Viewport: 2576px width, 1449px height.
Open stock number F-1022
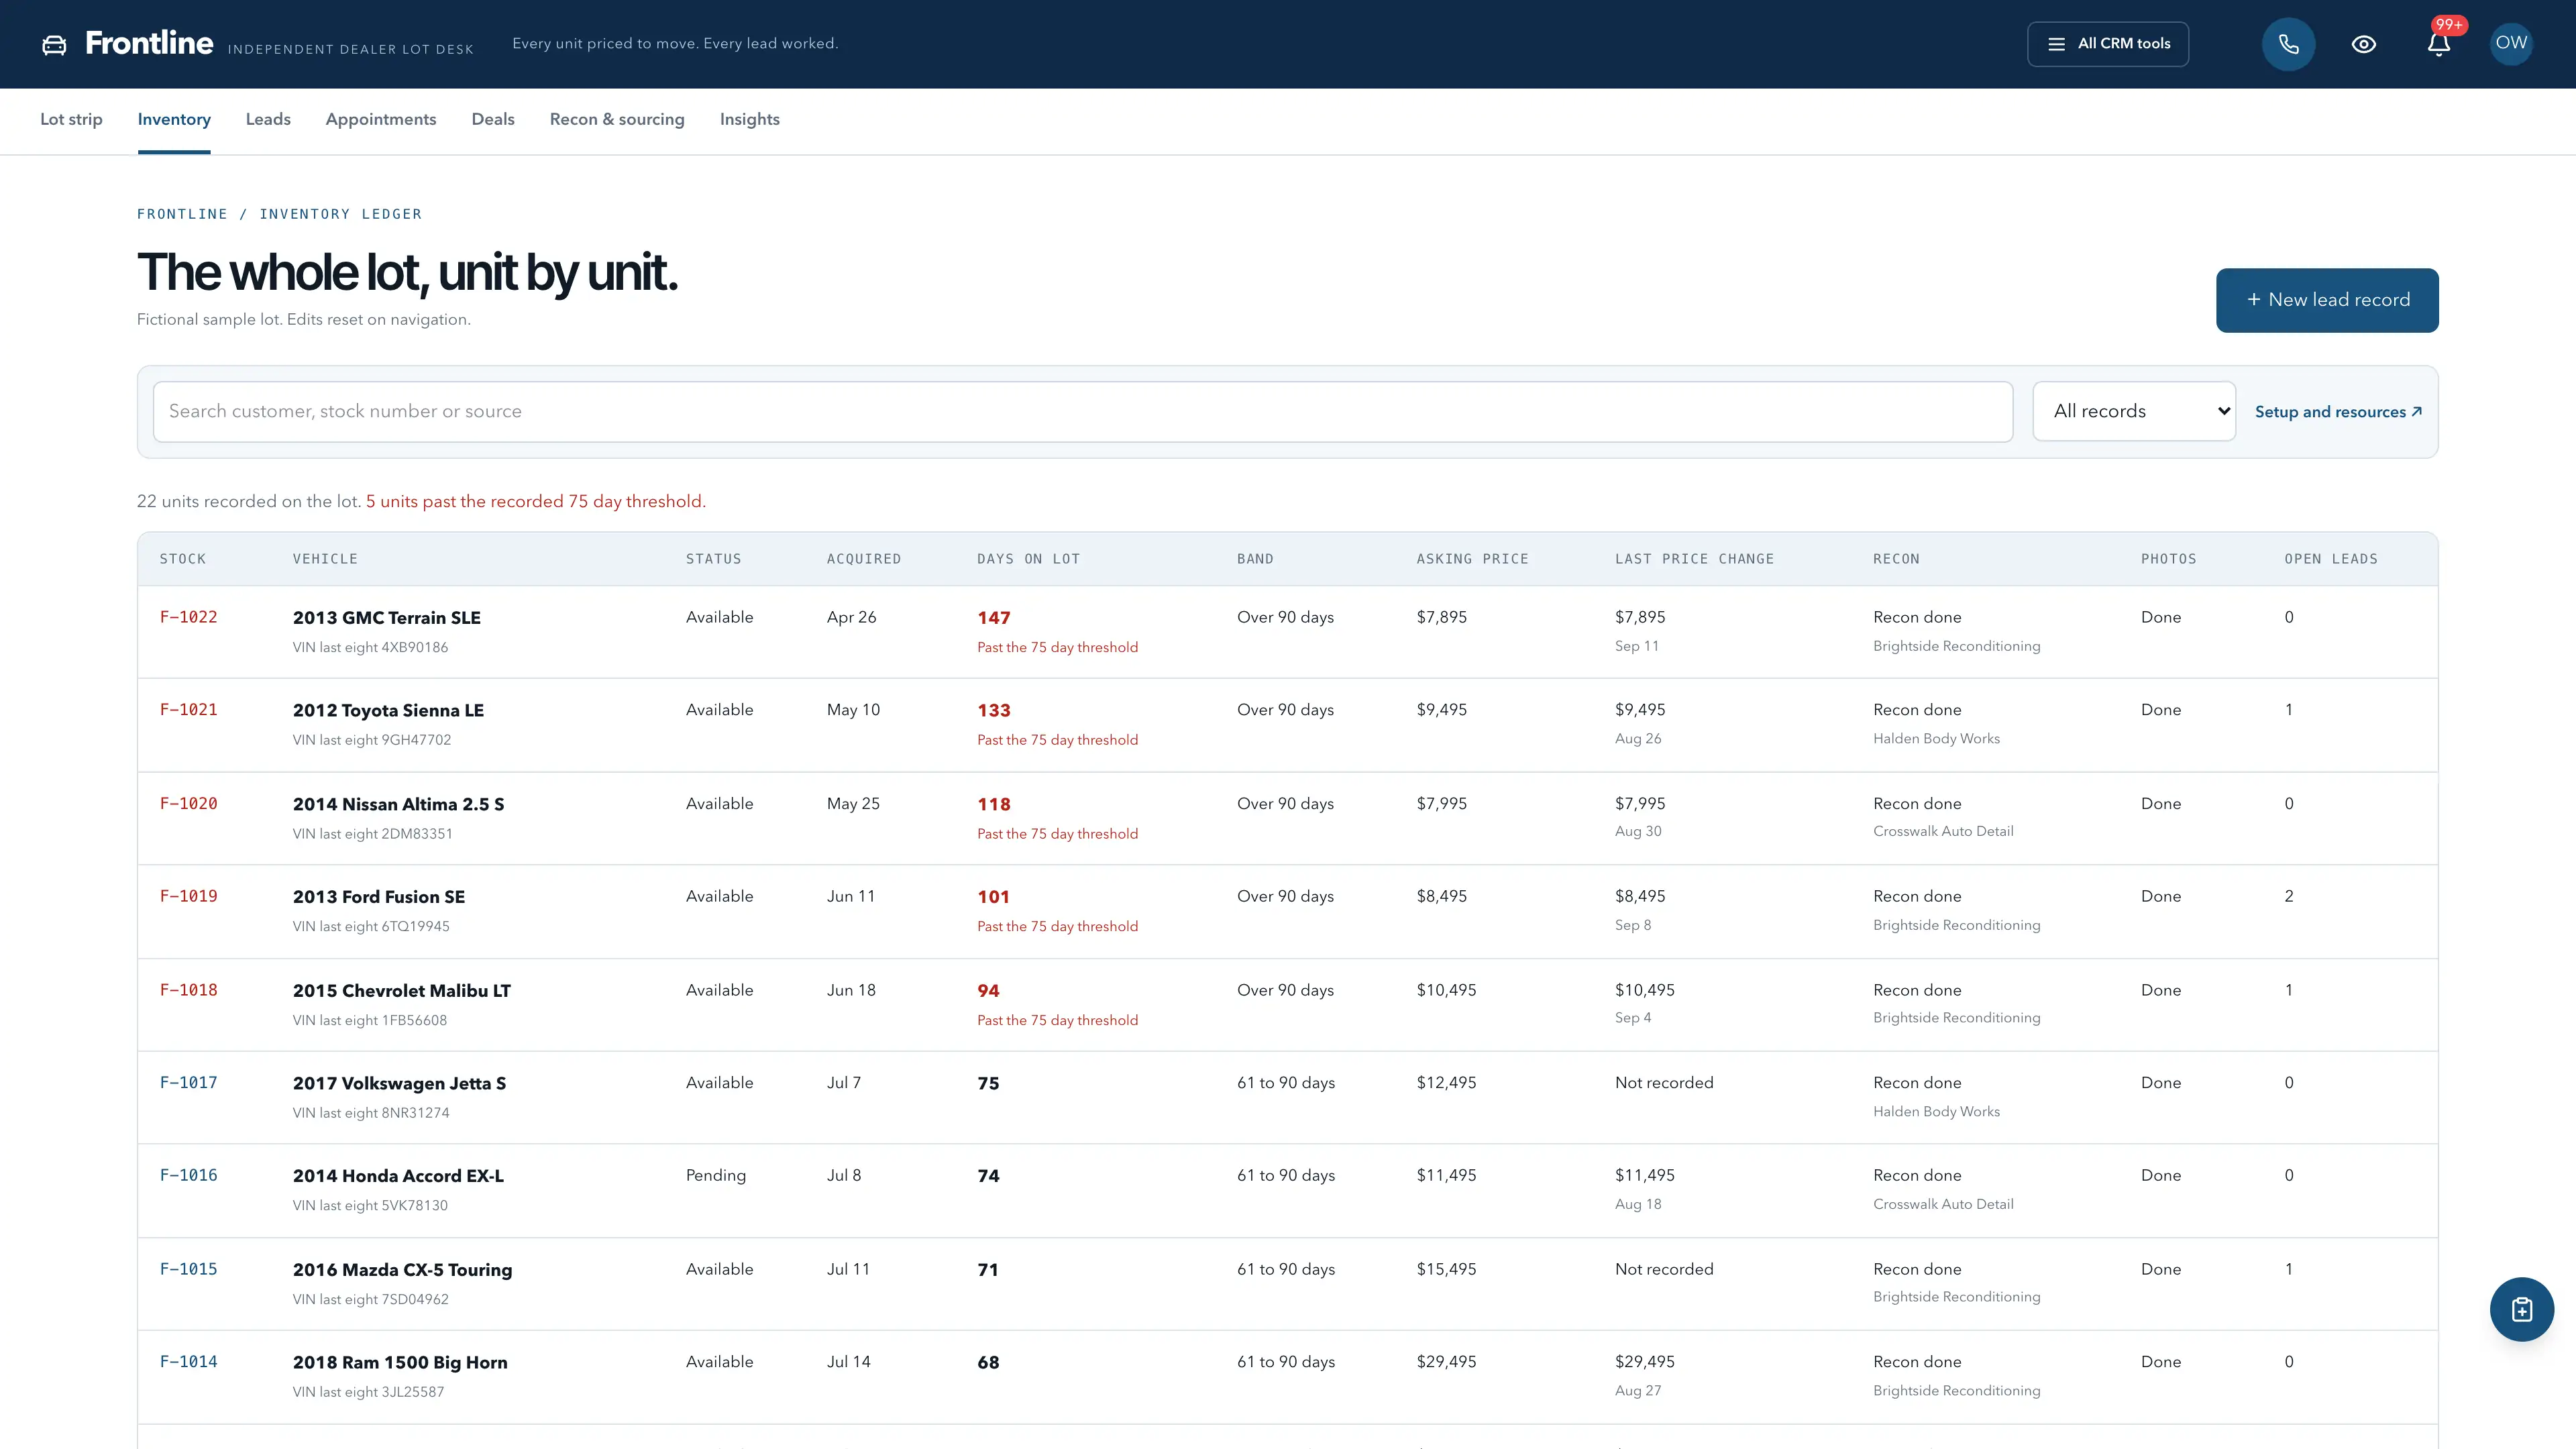(188, 617)
